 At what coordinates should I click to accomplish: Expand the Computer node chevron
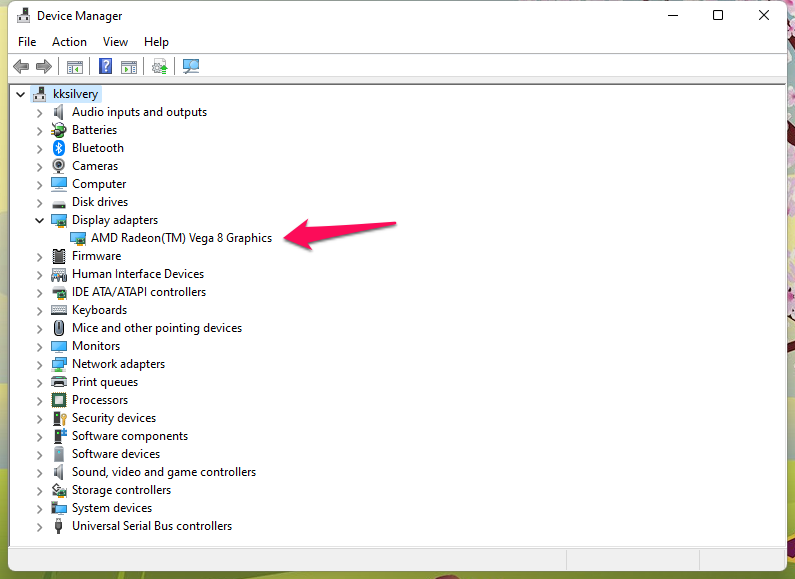[x=40, y=185]
